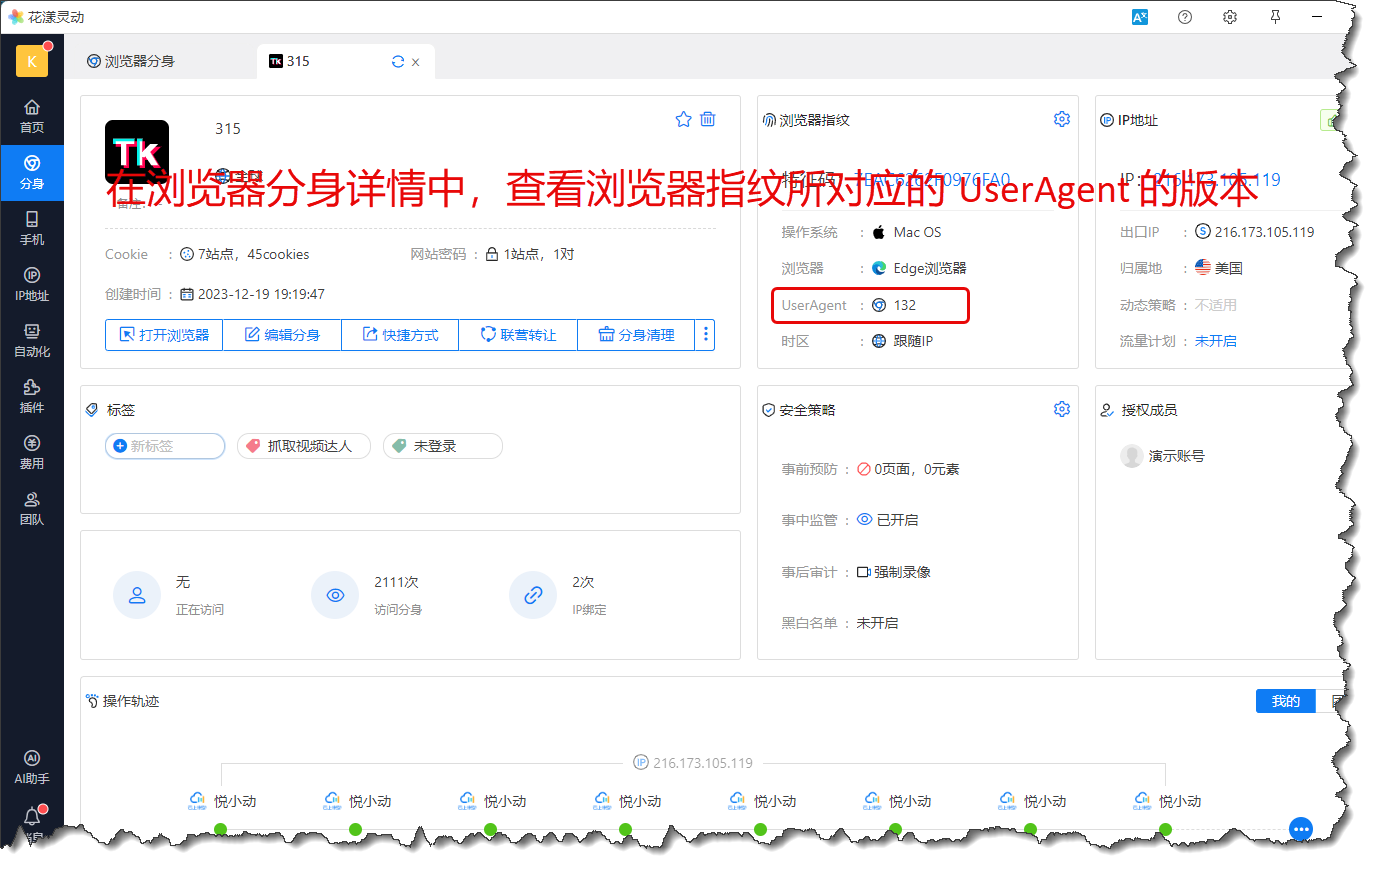
Task: Open the 团队 team sidebar item
Action: coord(32,509)
